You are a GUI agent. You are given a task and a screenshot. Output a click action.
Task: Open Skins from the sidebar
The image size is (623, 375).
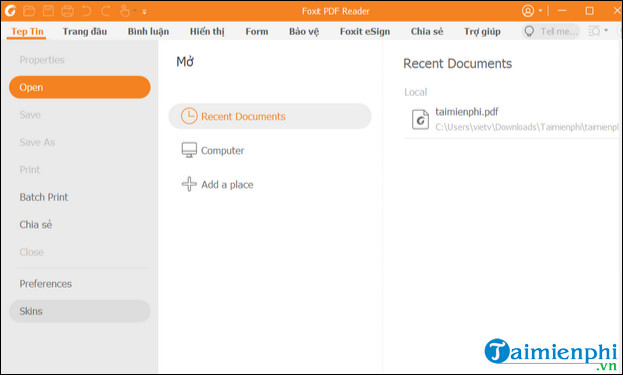(79, 311)
